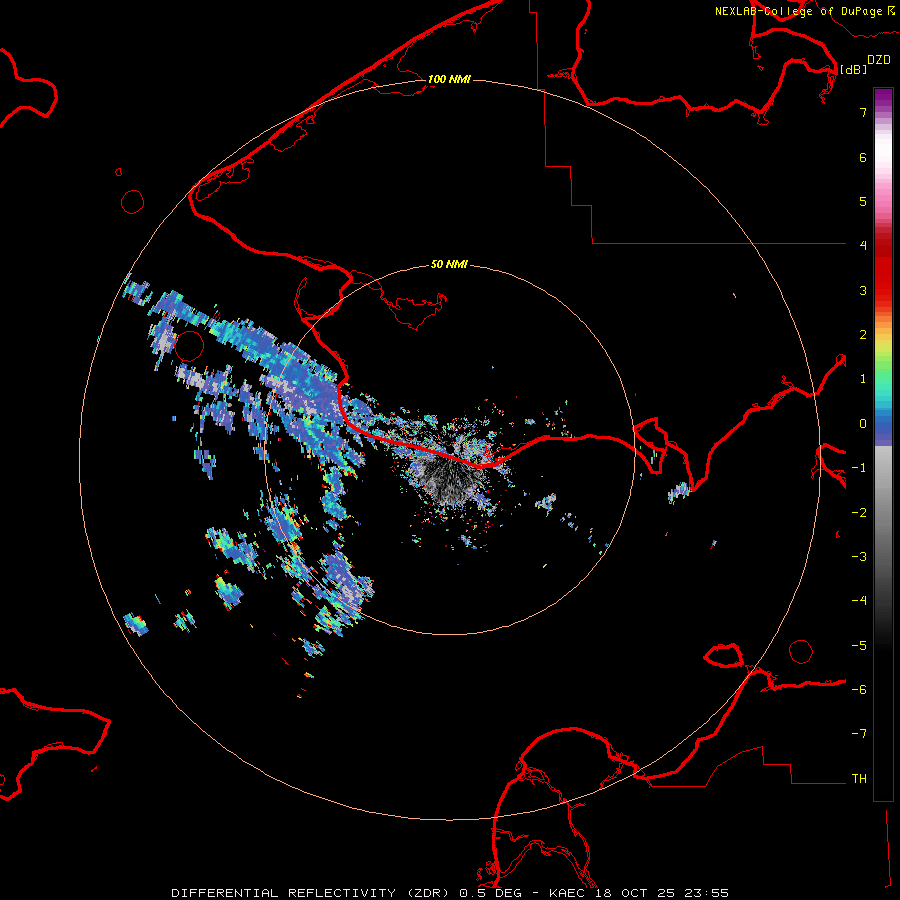Screen dimensions: 900x900
Task: Click the DZD legend title
Action: coord(879,60)
